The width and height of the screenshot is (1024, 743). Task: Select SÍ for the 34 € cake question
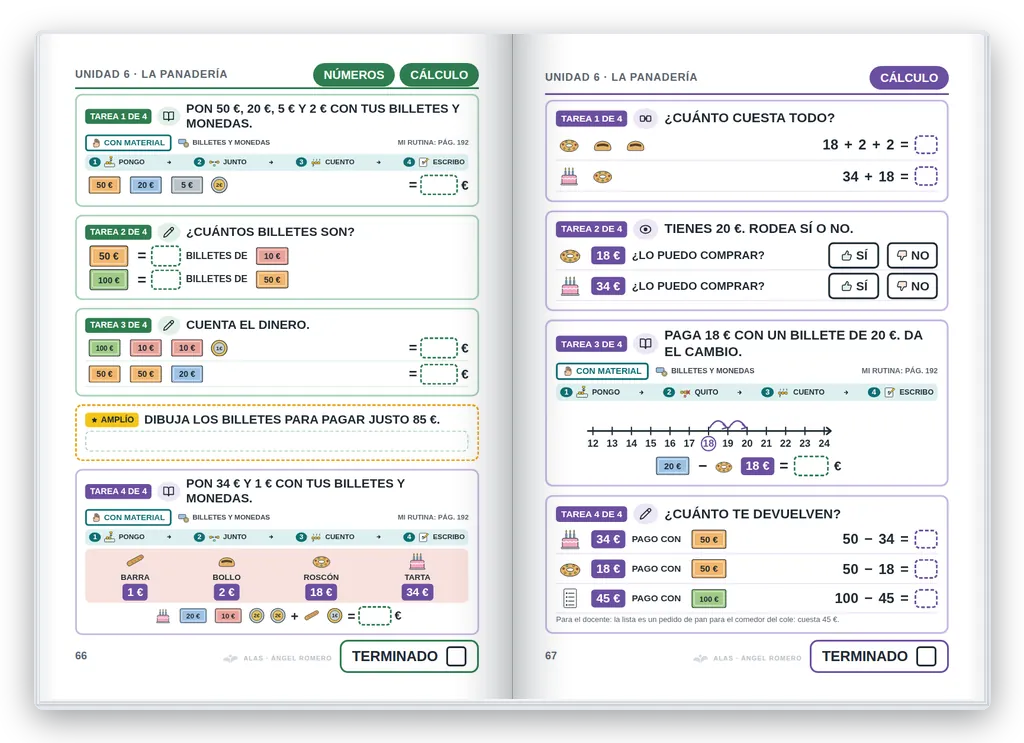854,286
